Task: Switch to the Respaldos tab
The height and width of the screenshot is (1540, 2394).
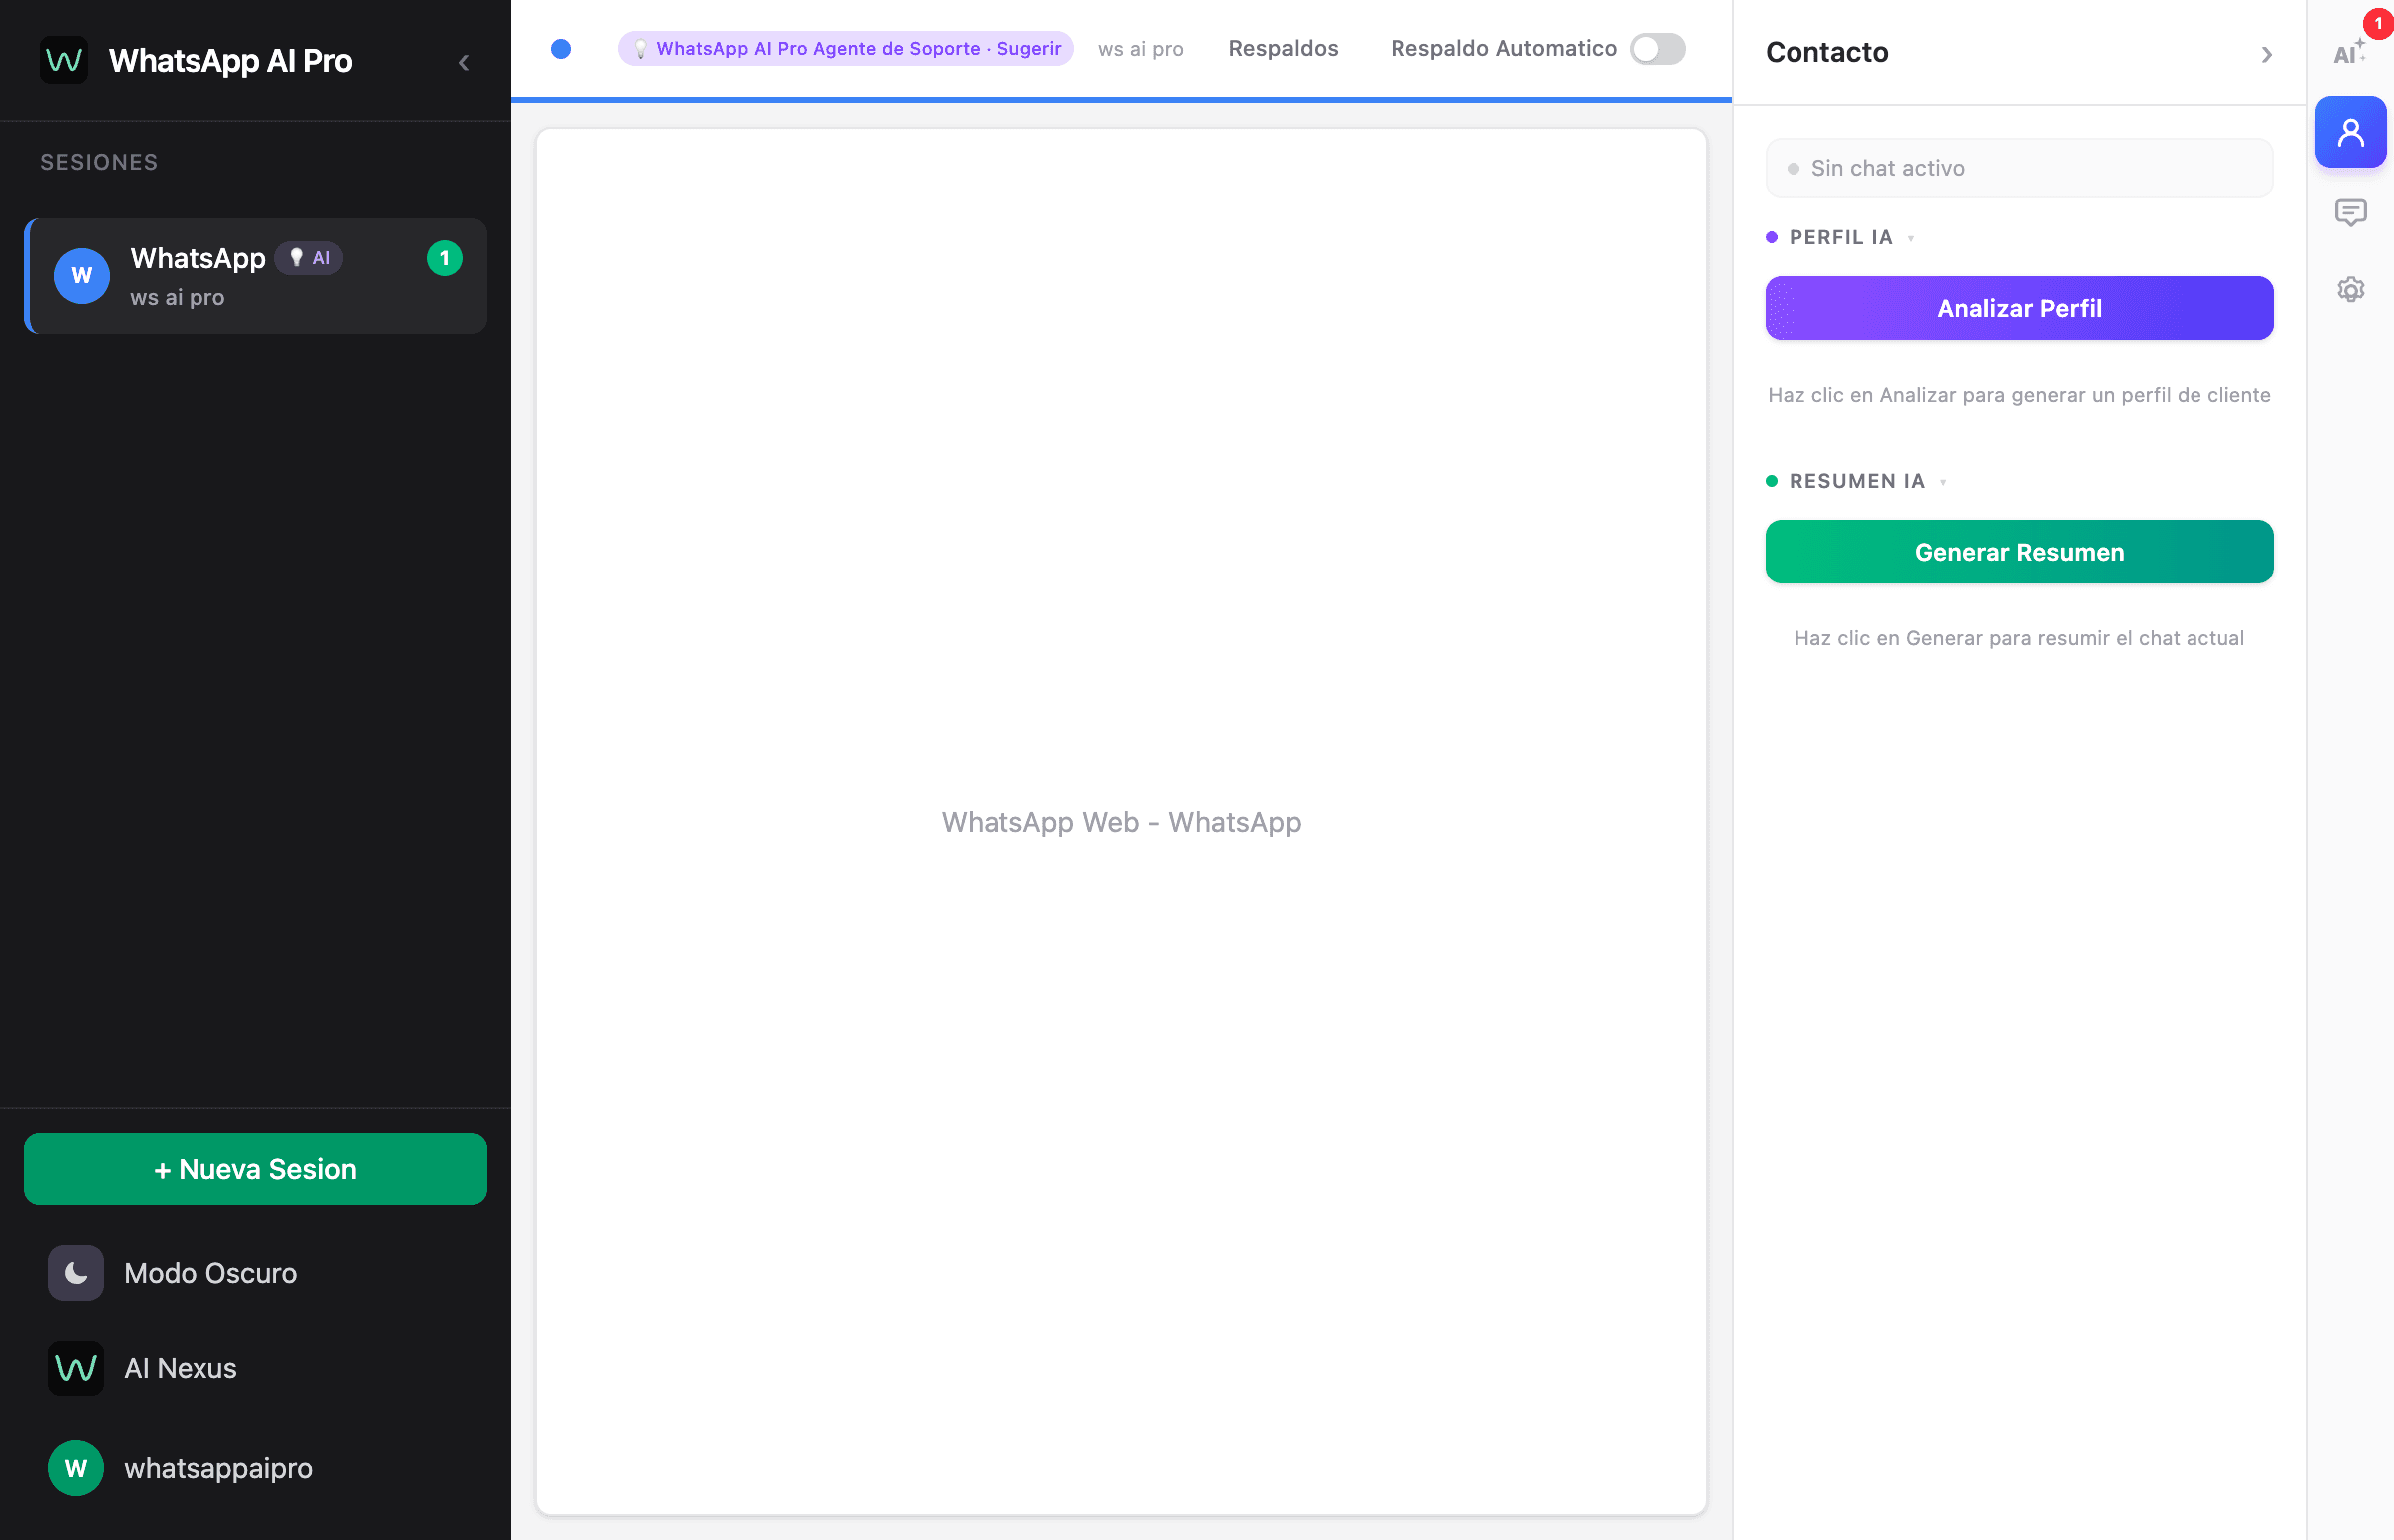Action: [x=1283, y=48]
